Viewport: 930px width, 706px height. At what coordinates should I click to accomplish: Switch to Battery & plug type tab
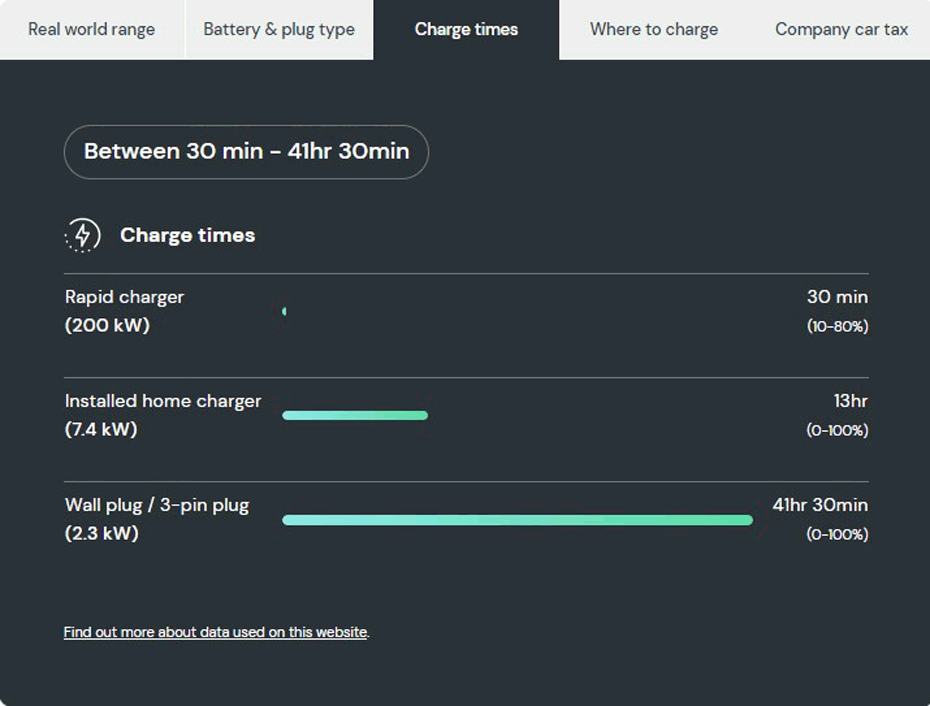[x=279, y=29]
